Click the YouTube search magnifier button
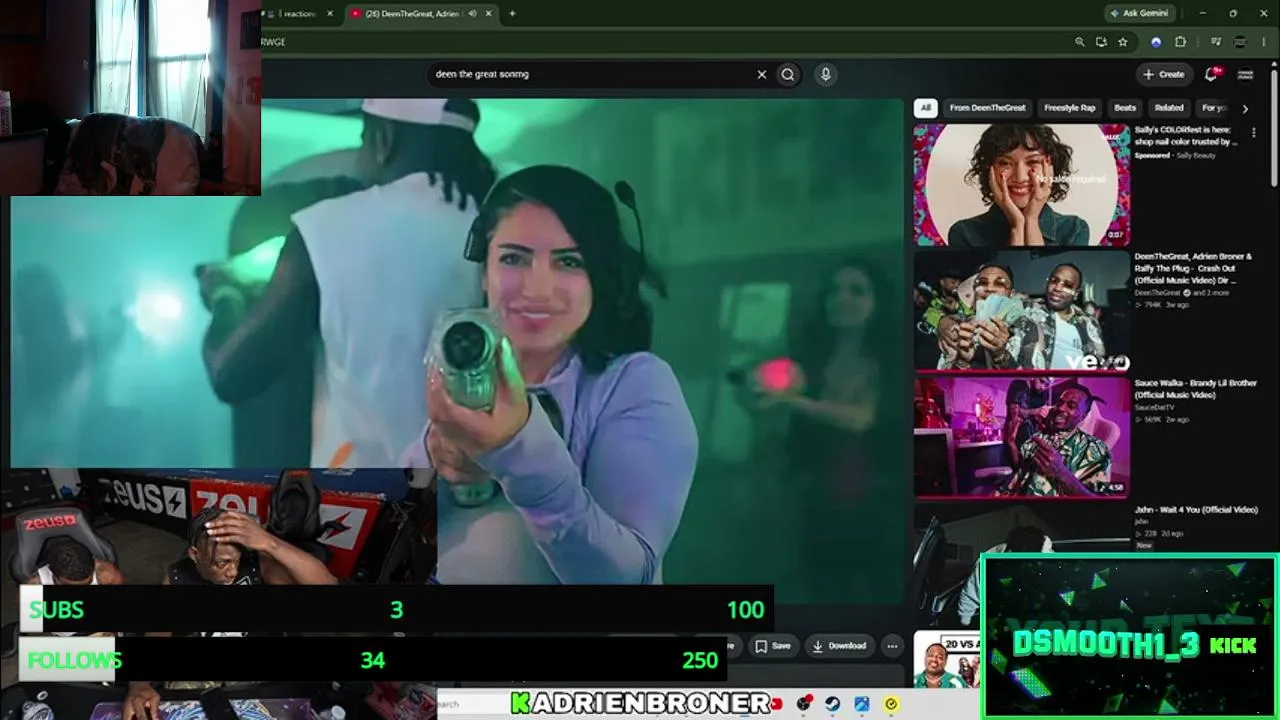Screen dimensions: 1280x720 click(788, 74)
